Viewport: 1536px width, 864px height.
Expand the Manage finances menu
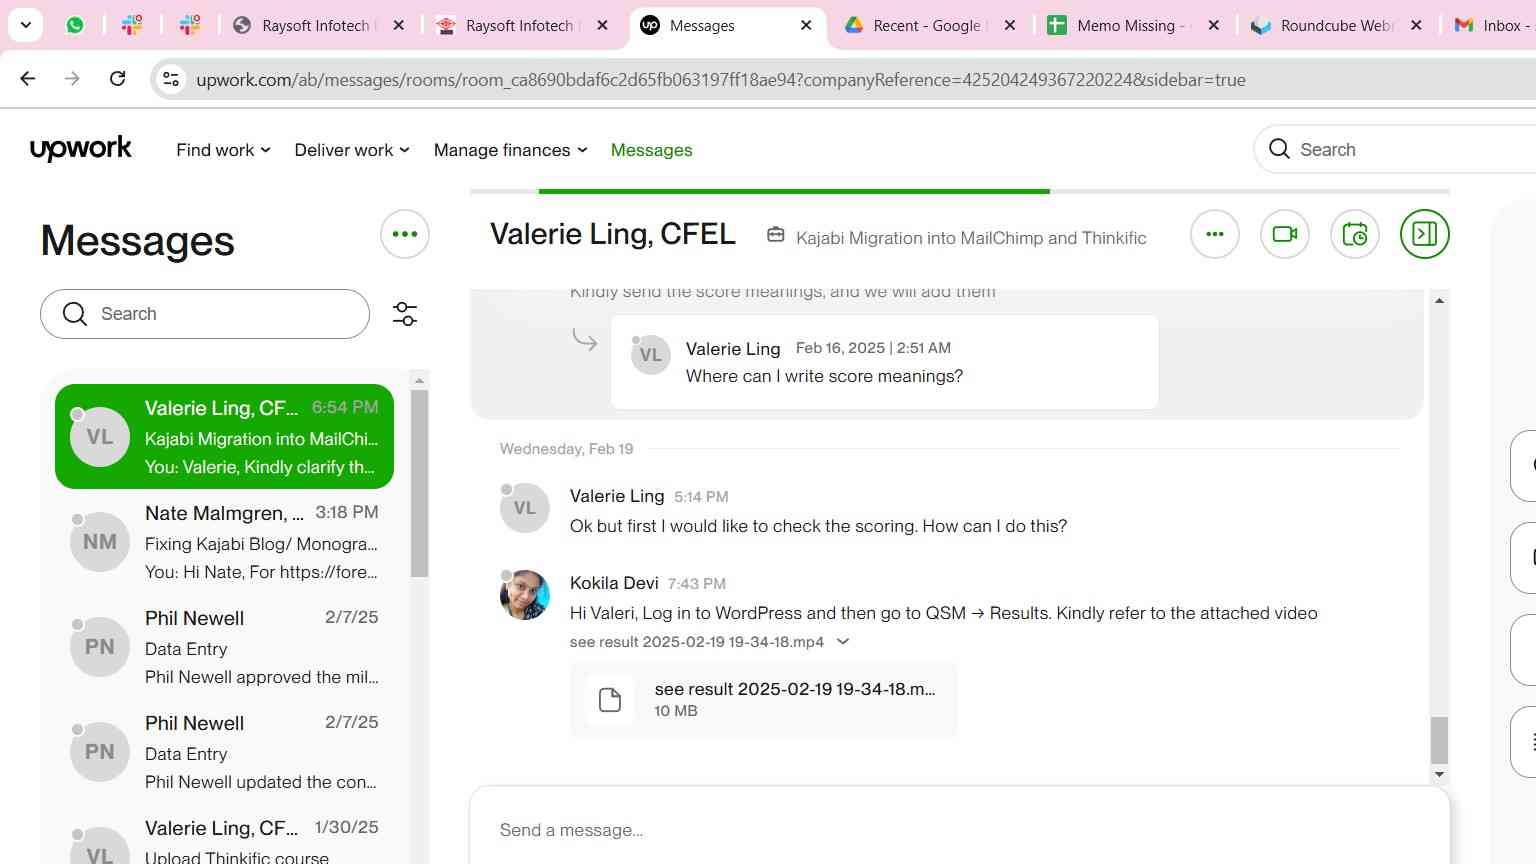point(510,150)
